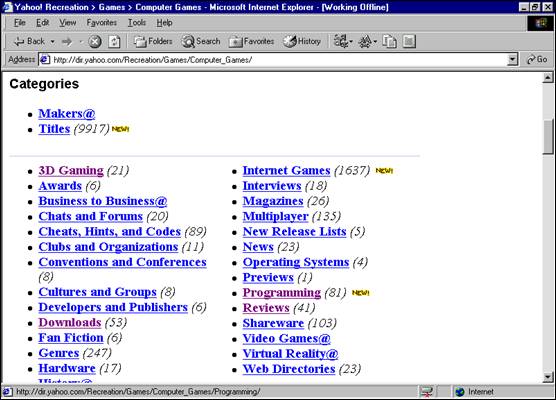Open the Favorites toolbar button
The width and height of the screenshot is (556, 400).
tap(251, 41)
